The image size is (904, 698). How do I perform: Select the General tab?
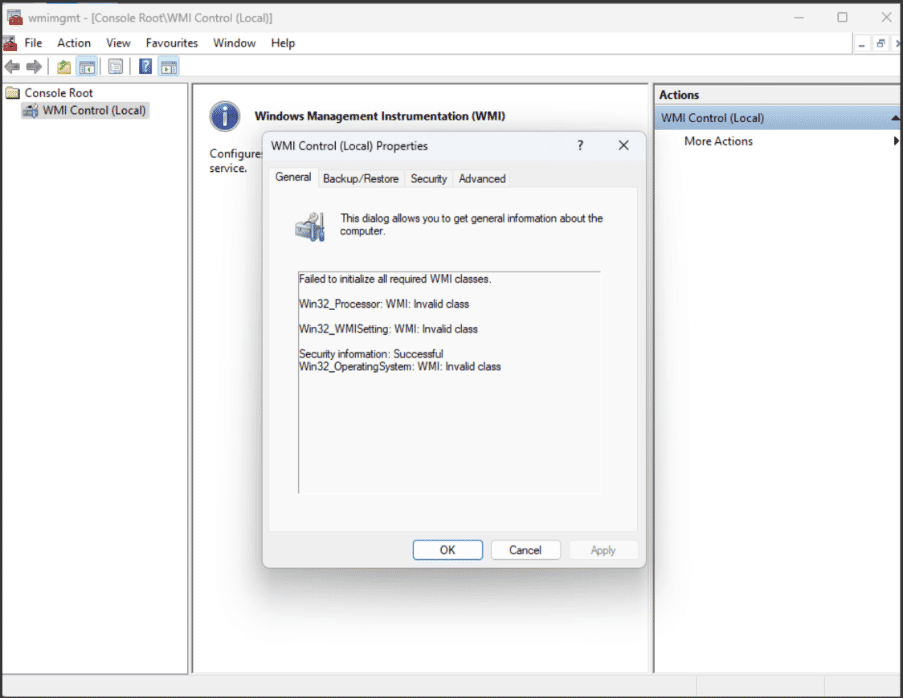[293, 177]
